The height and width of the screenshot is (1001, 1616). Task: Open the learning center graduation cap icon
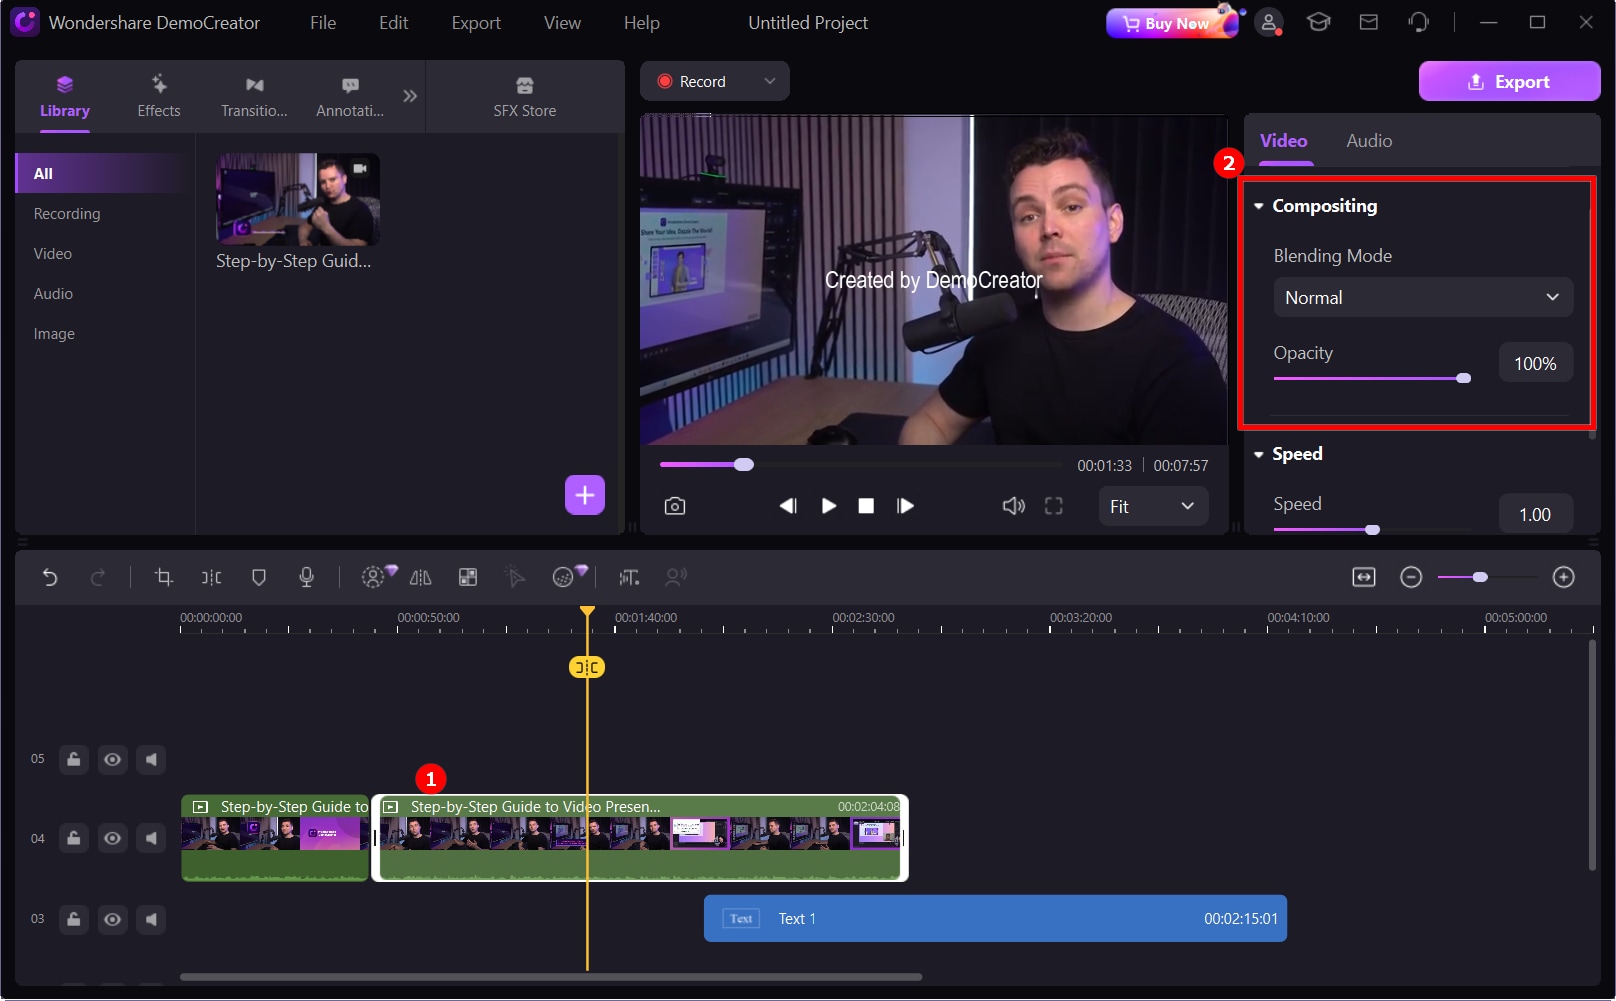pyautogui.click(x=1319, y=22)
